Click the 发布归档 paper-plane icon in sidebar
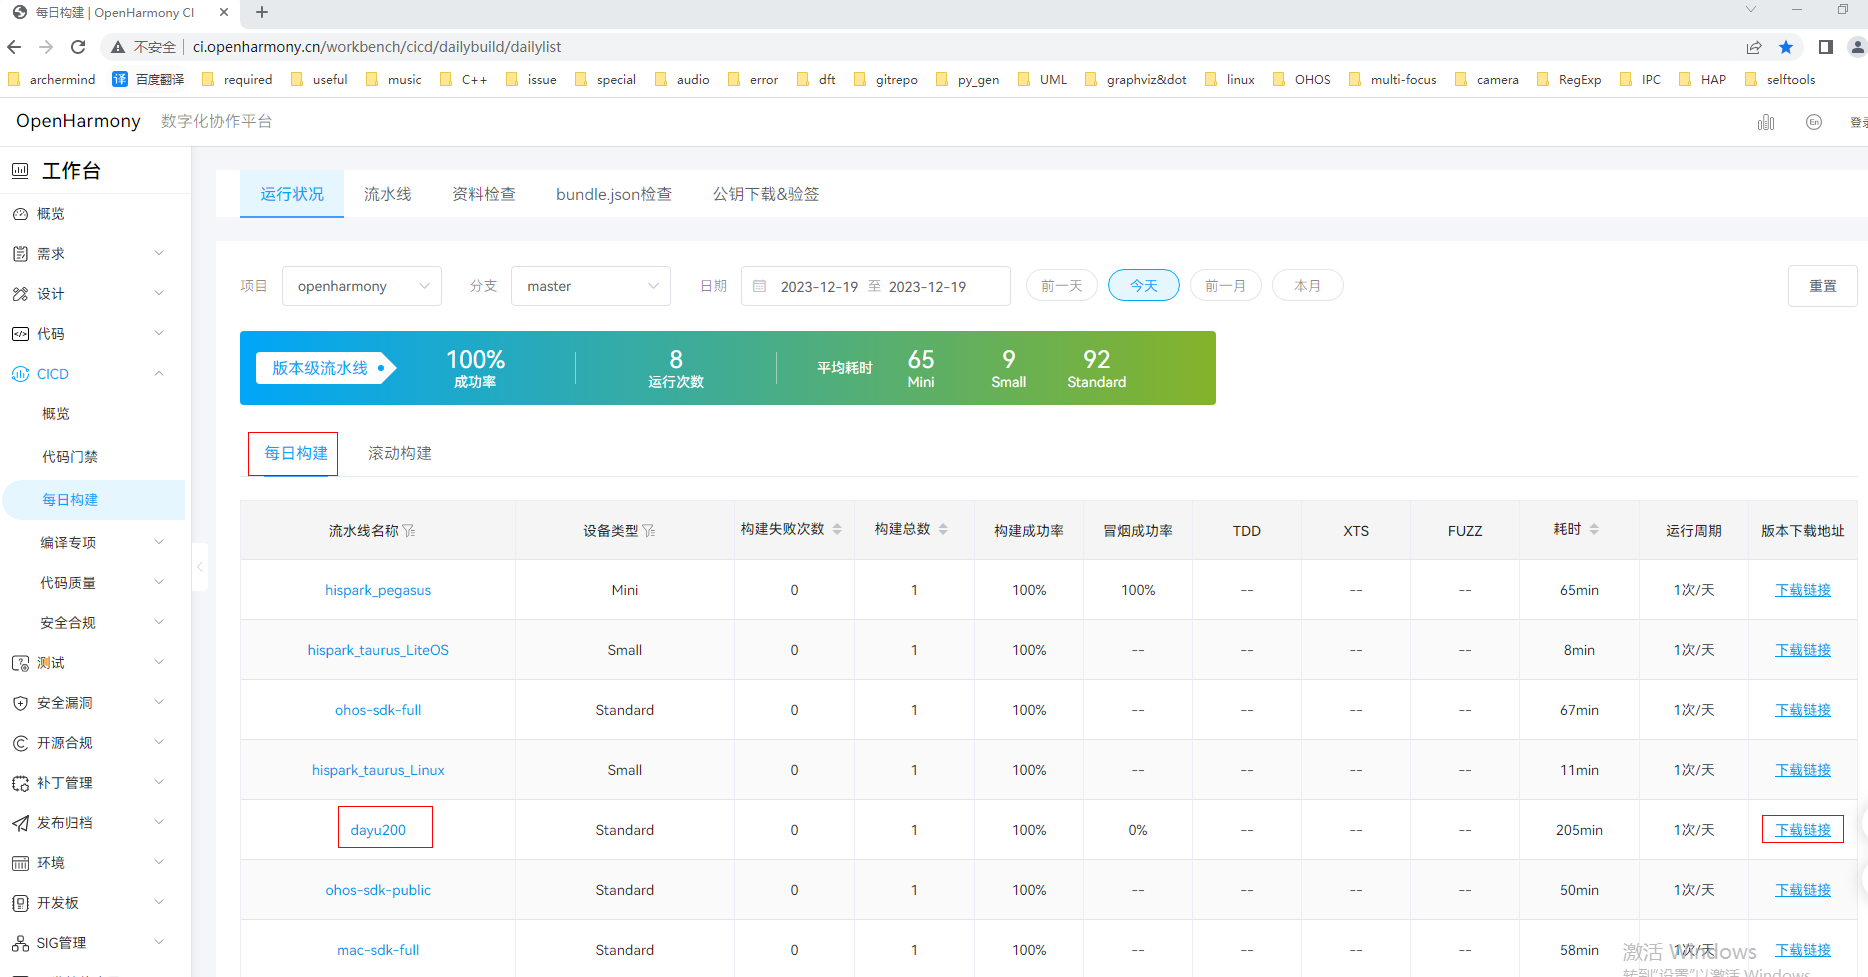Viewport: 1868px width, 977px height. coord(20,823)
